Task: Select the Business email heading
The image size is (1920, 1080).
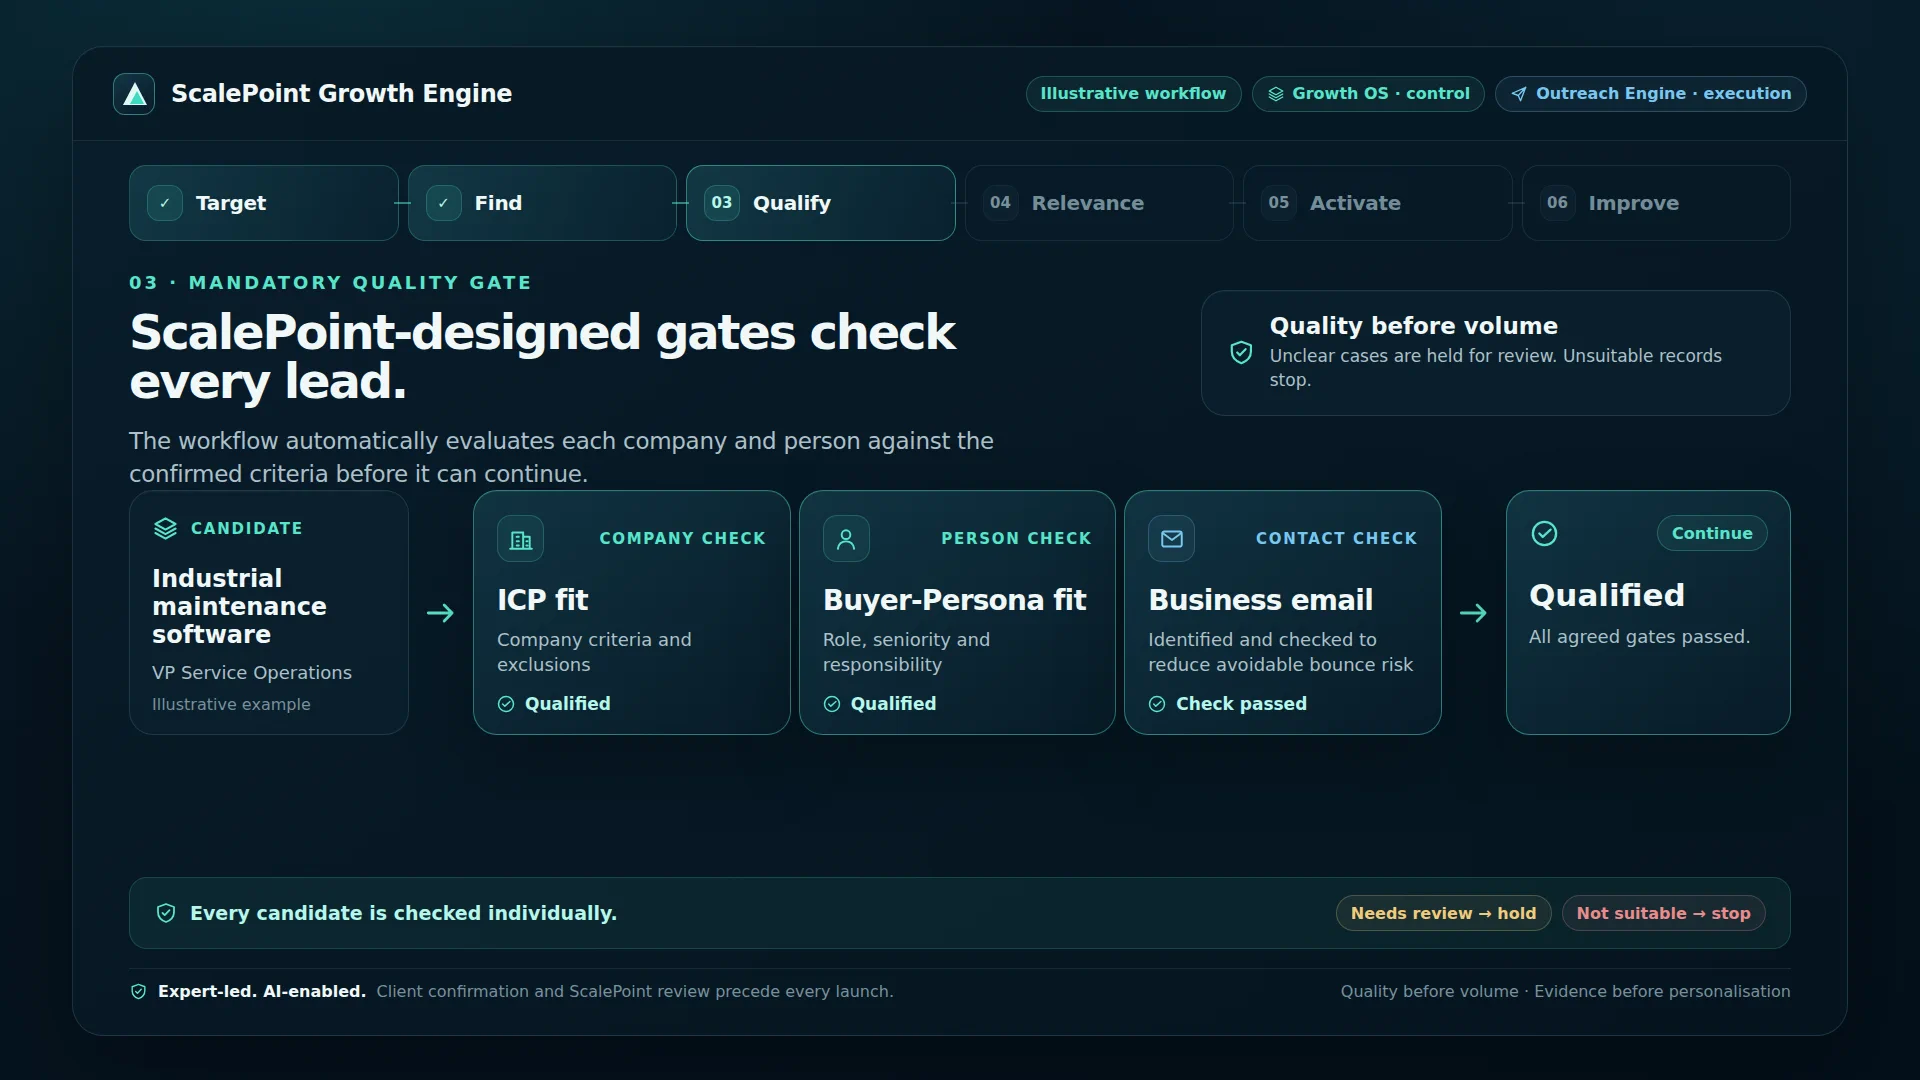Action: 1260,600
